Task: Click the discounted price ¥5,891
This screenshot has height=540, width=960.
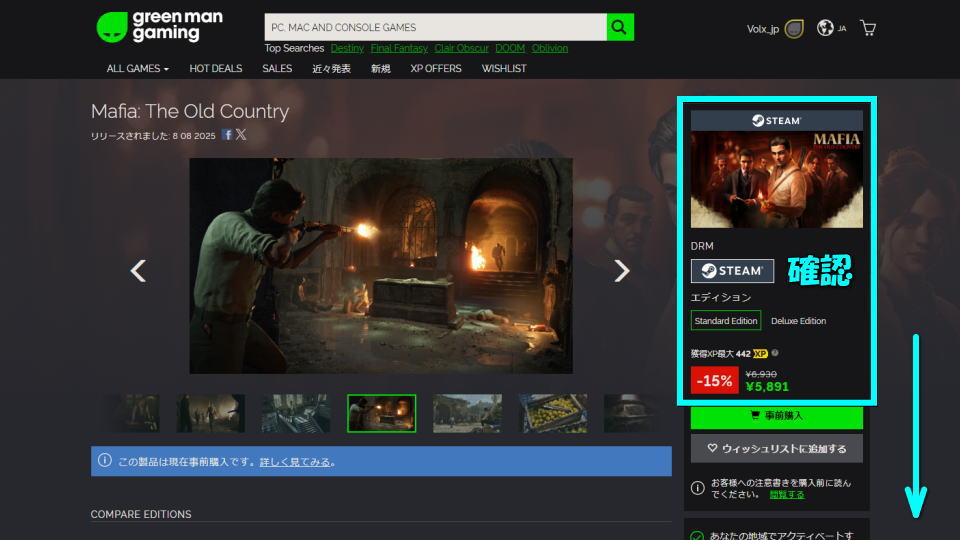Action: 767,386
